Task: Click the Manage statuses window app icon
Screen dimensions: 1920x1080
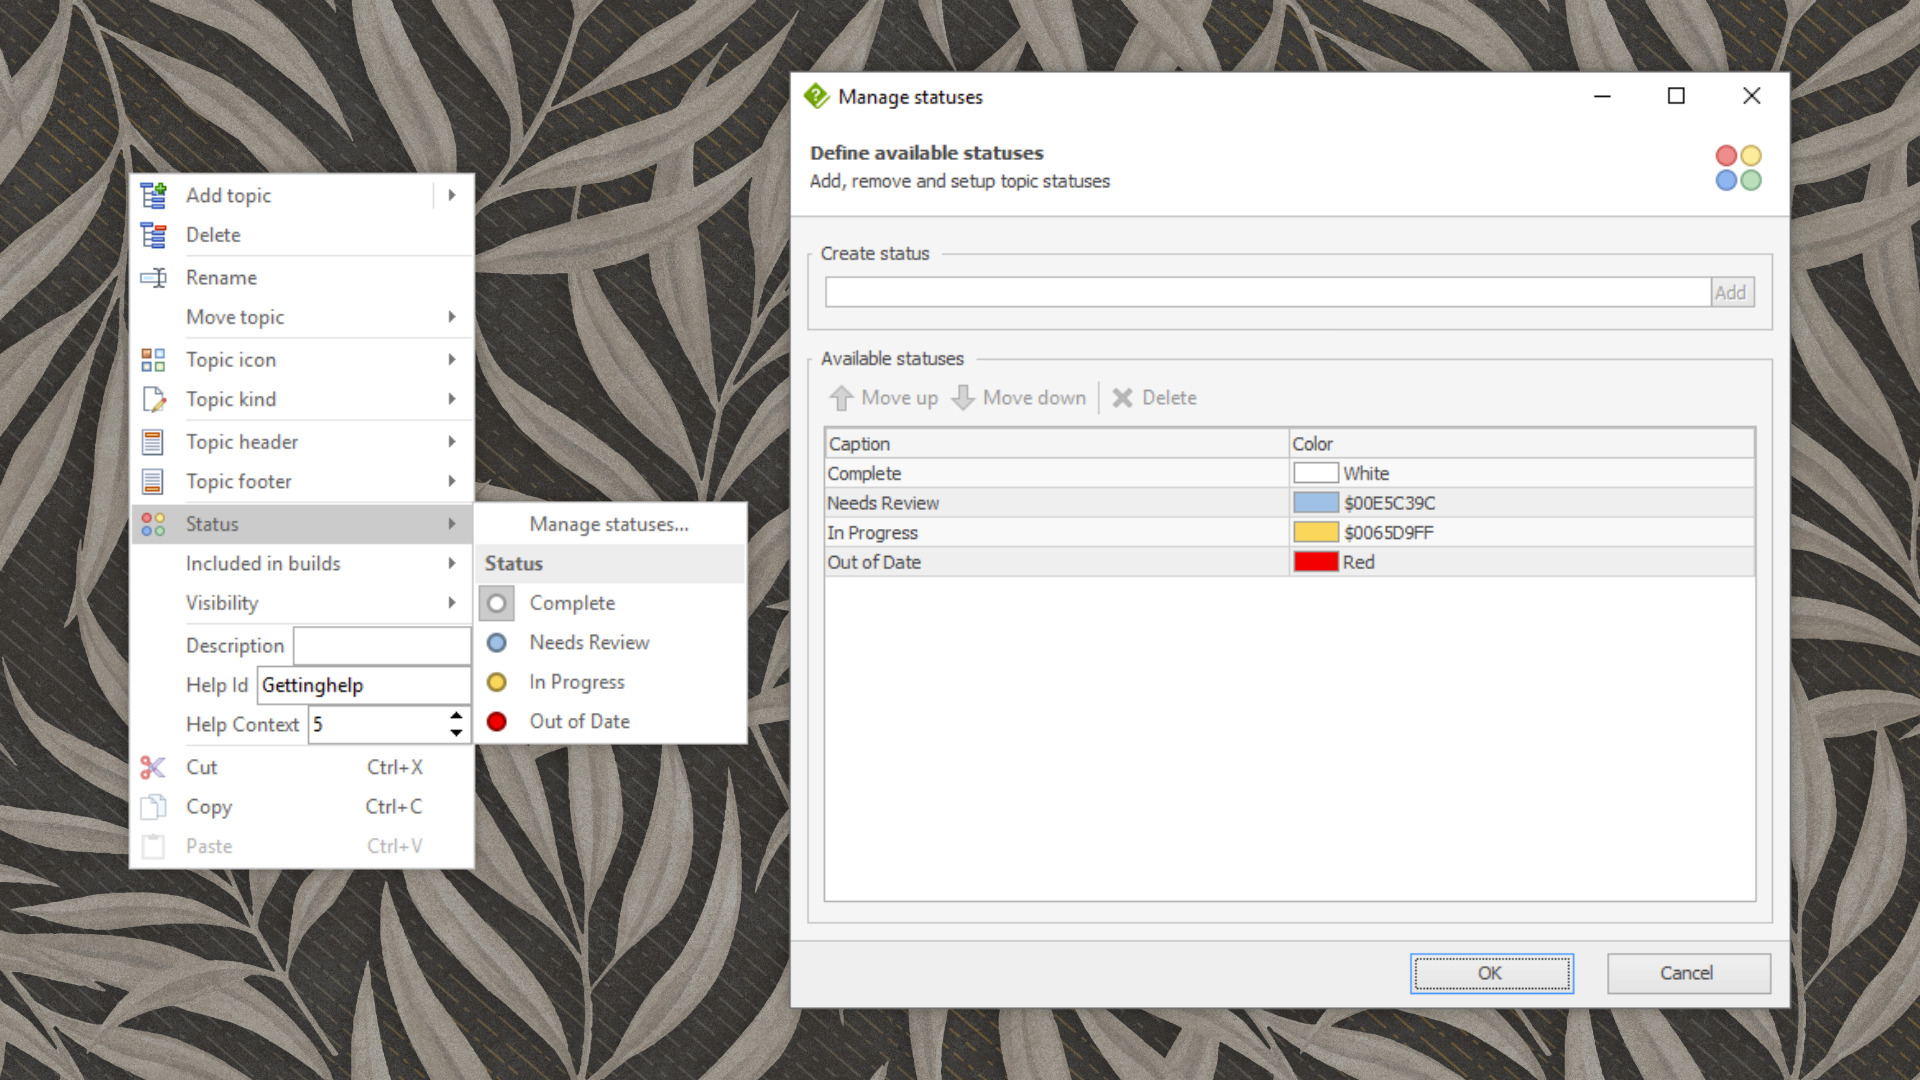Action: 816,96
